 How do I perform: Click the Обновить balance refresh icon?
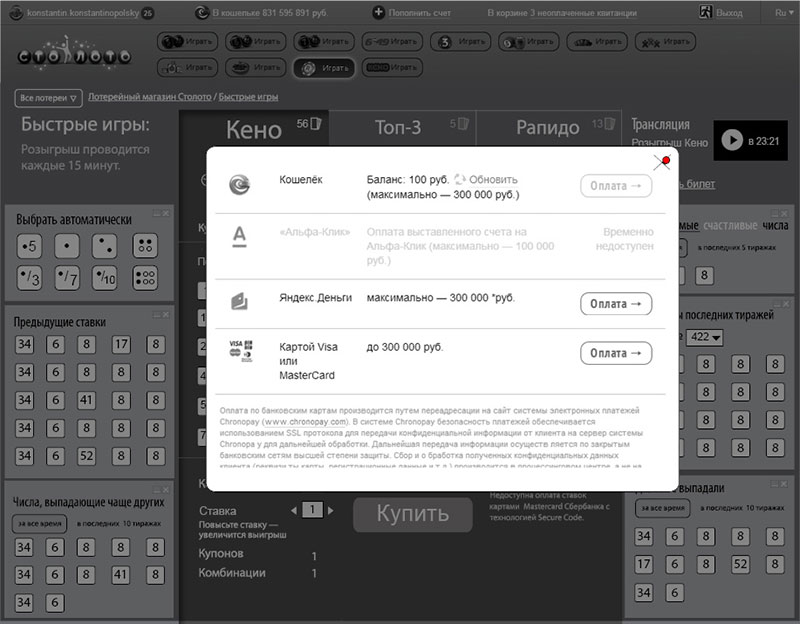(461, 179)
